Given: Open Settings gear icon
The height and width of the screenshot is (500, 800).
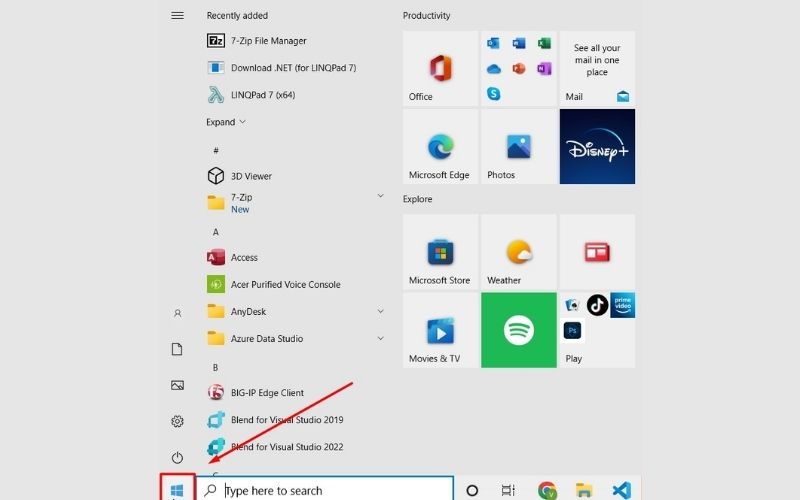Looking at the screenshot, I should [x=177, y=421].
